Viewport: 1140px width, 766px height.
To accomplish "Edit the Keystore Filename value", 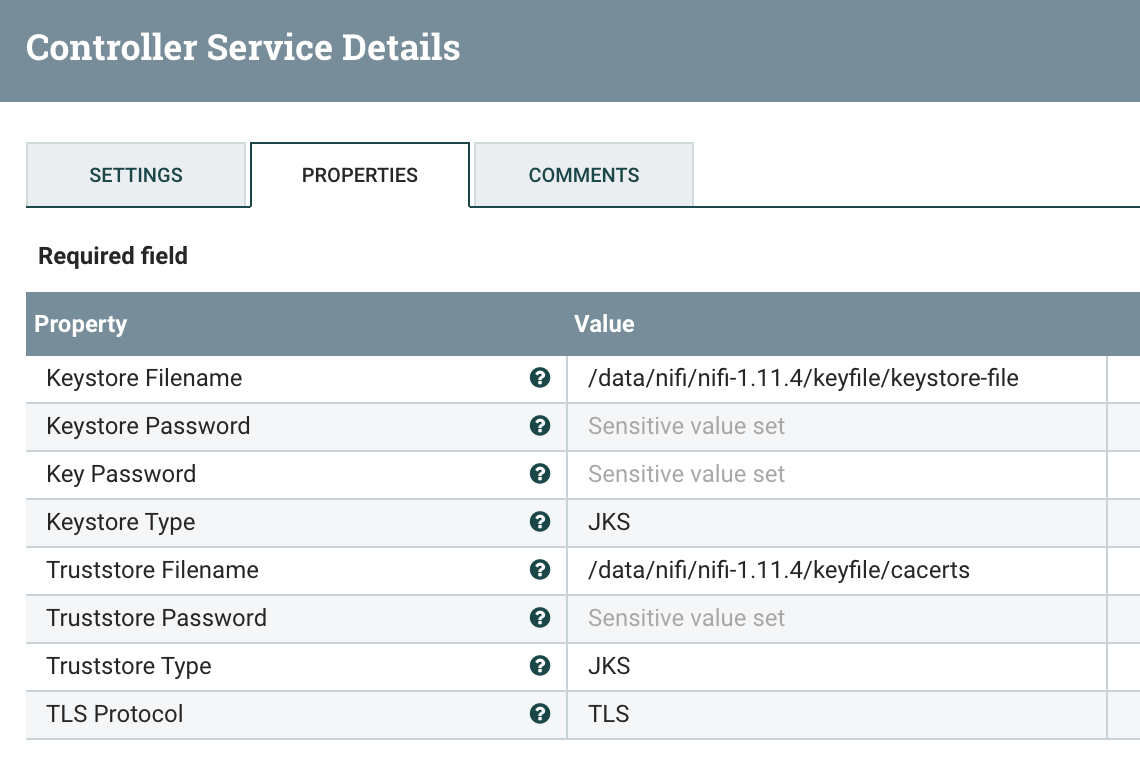I will tap(803, 378).
